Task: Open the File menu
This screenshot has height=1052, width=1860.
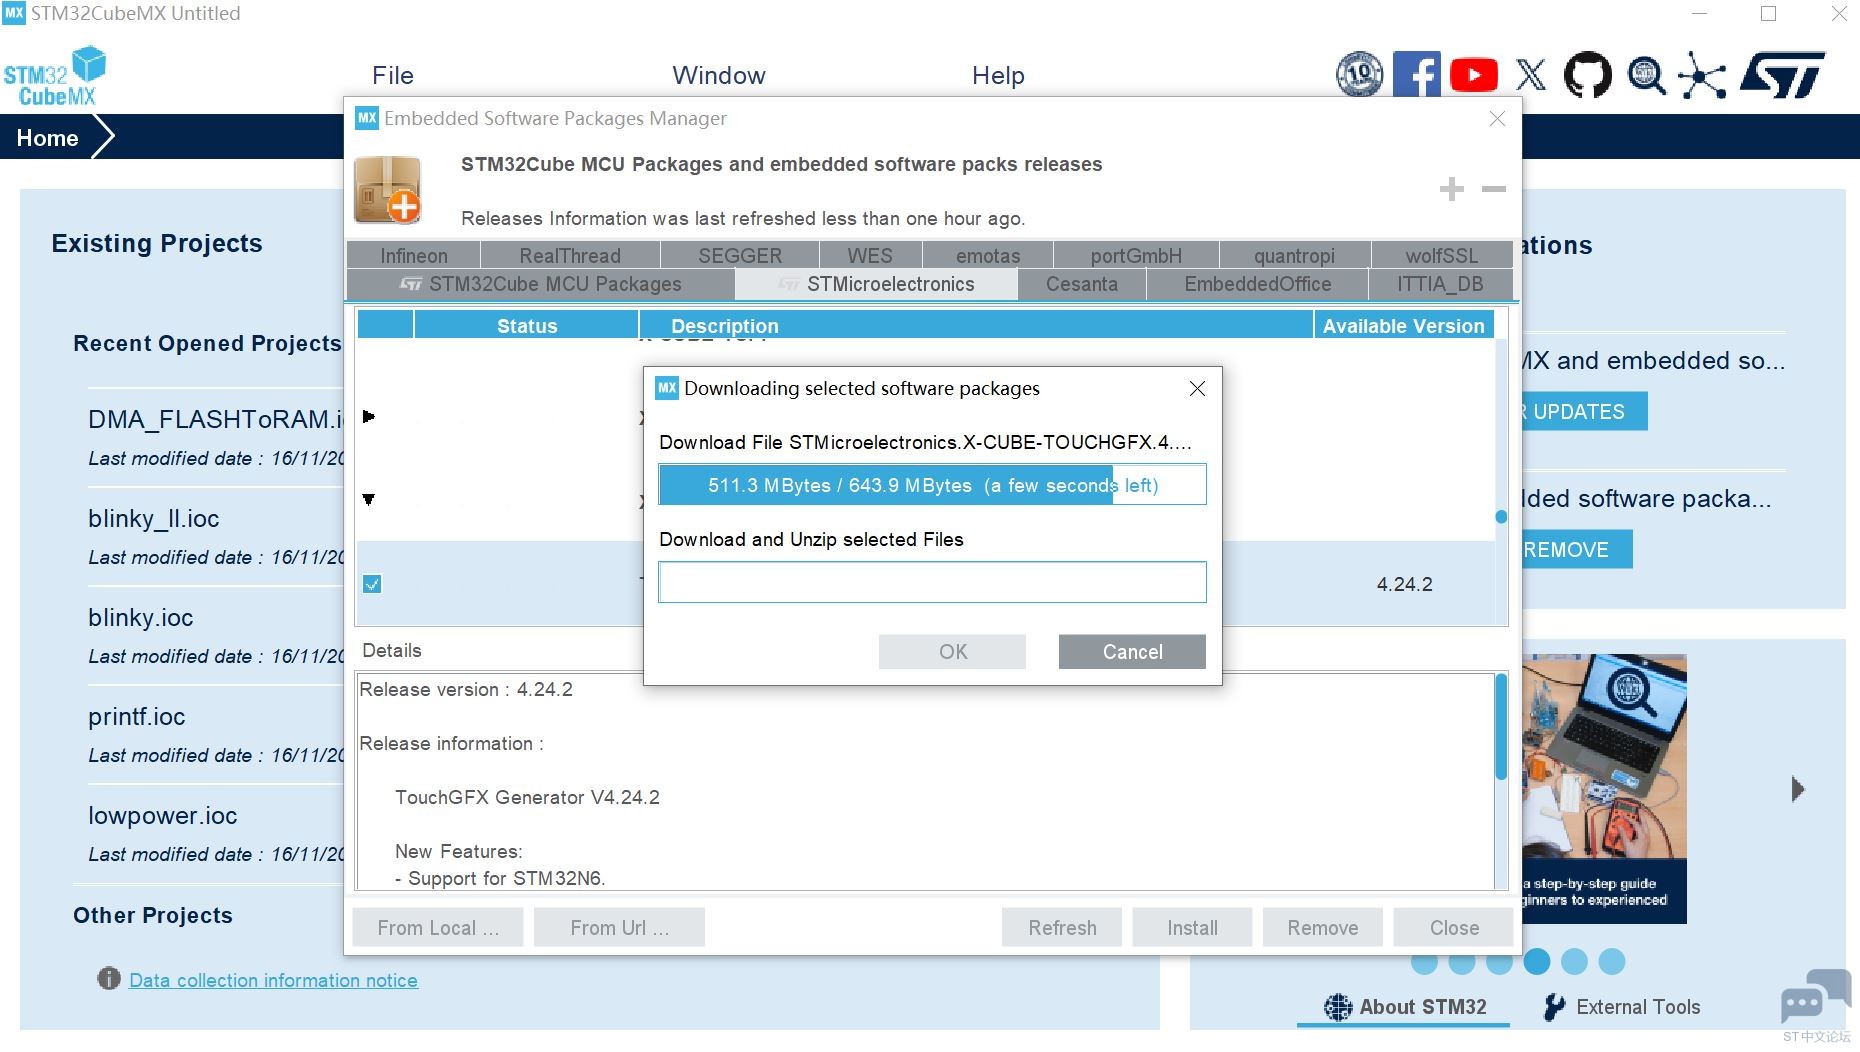Action: coord(393,75)
